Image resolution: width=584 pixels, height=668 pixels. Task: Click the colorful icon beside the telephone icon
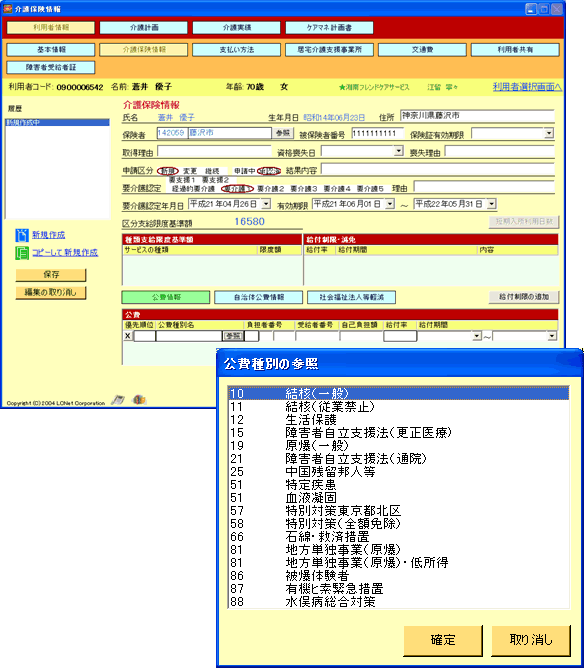pyautogui.click(x=139, y=400)
